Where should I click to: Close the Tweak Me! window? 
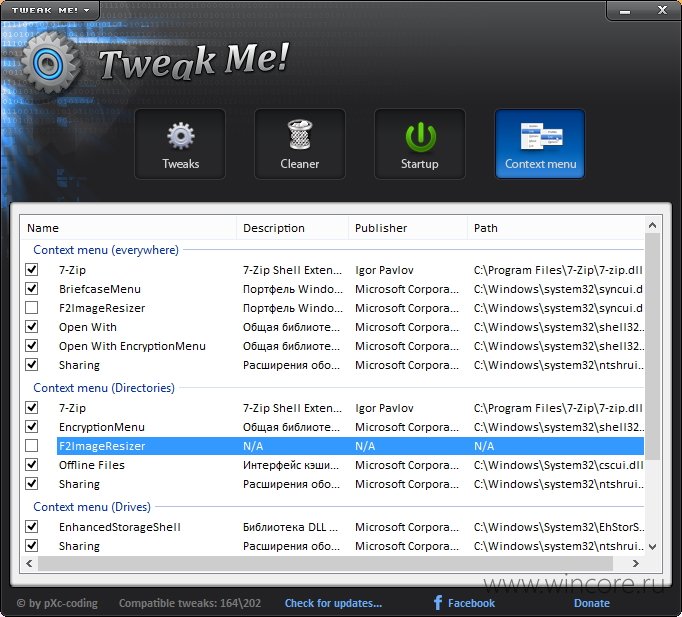(662, 10)
